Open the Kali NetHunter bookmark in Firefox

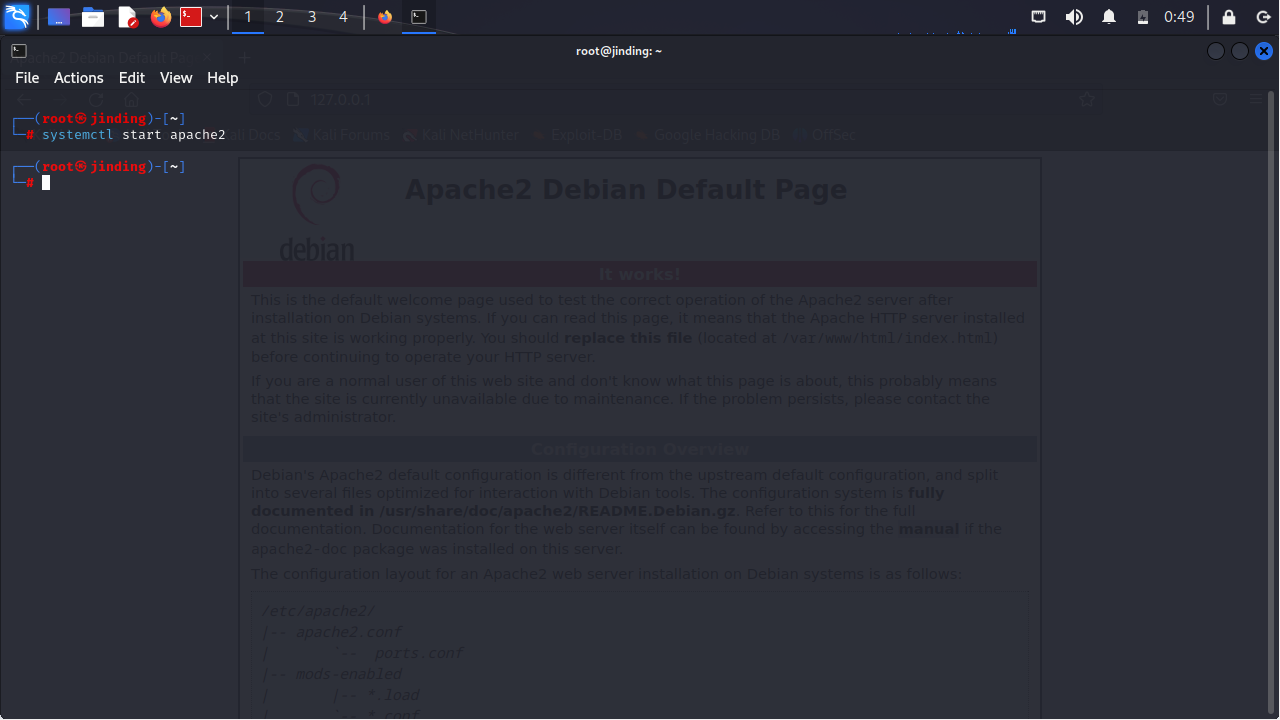click(461, 135)
